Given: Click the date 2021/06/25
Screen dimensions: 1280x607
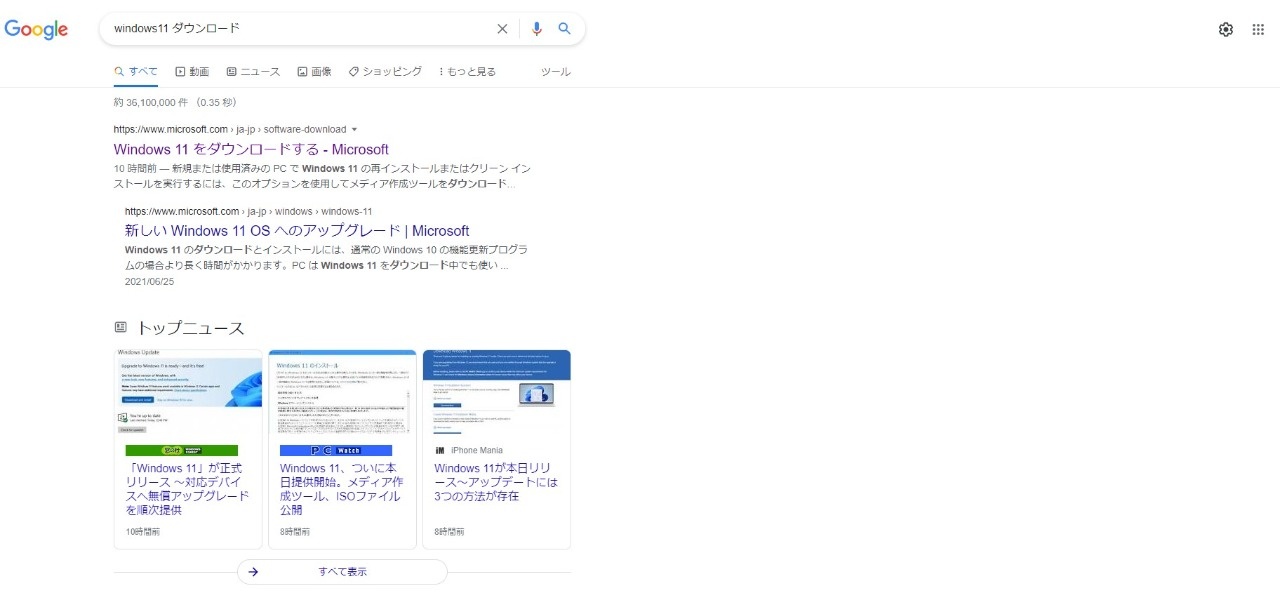Looking at the screenshot, I should pos(150,282).
